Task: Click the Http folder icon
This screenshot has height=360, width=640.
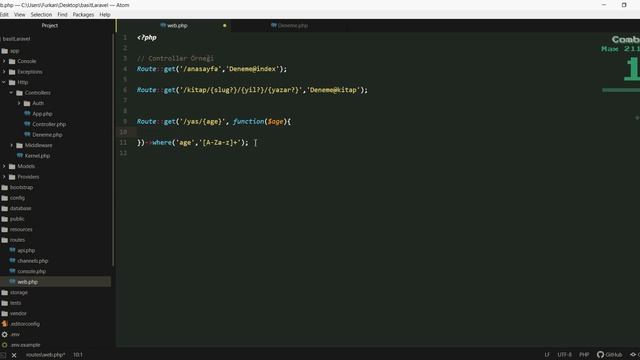Action: click(12, 82)
